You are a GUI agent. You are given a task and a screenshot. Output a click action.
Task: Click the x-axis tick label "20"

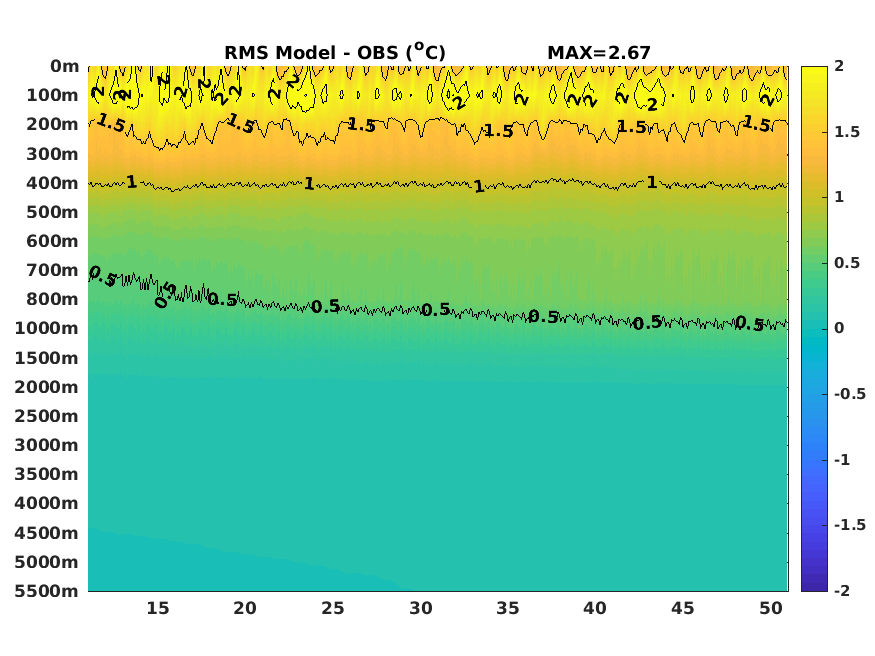pos(245,608)
